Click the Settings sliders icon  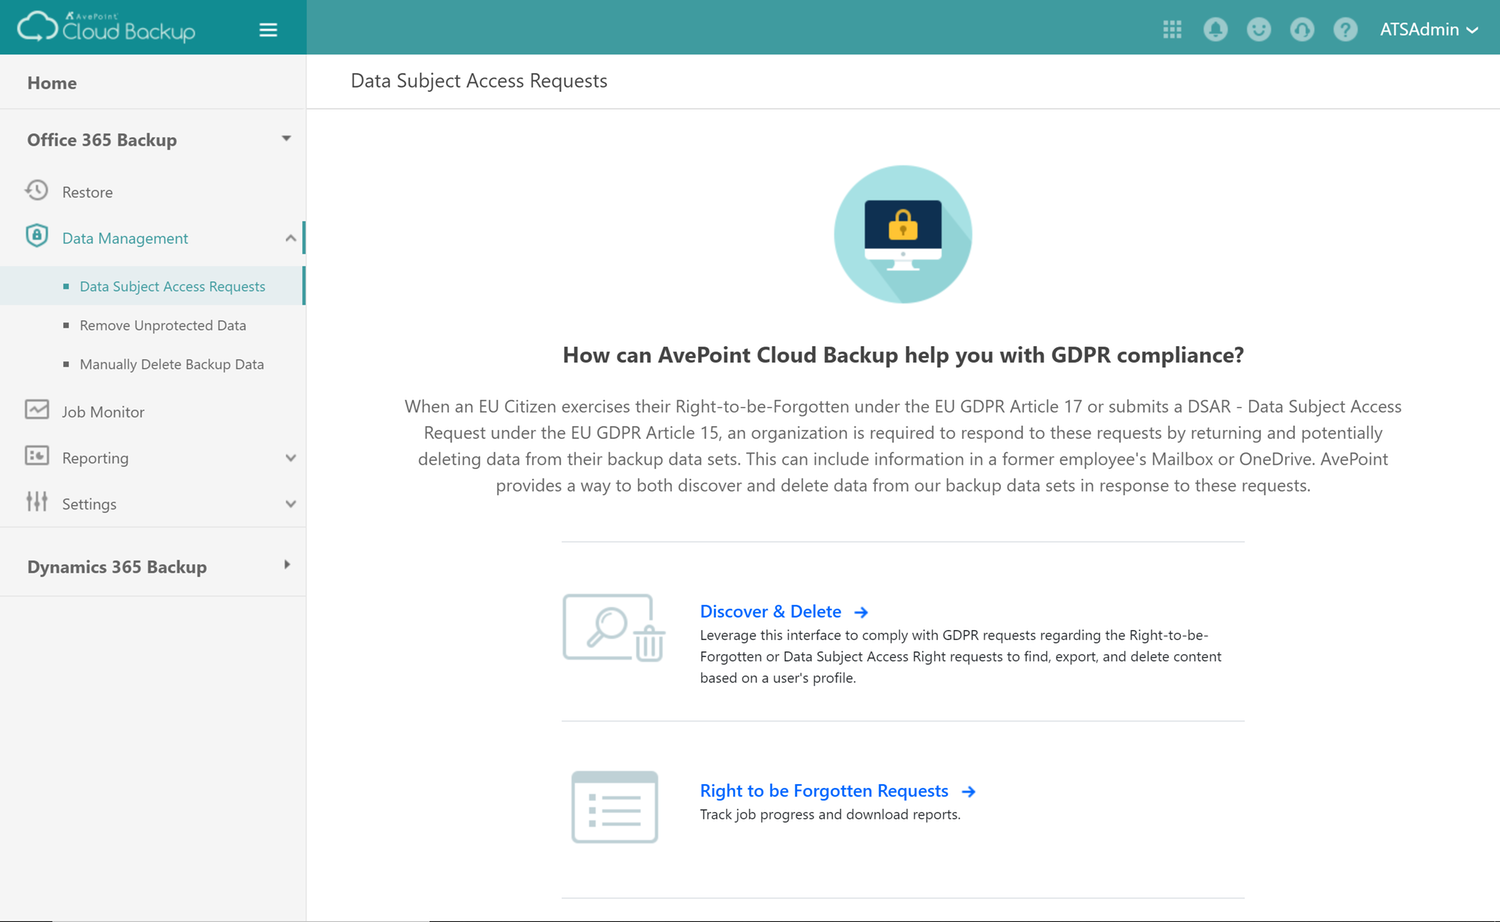[x=37, y=503]
